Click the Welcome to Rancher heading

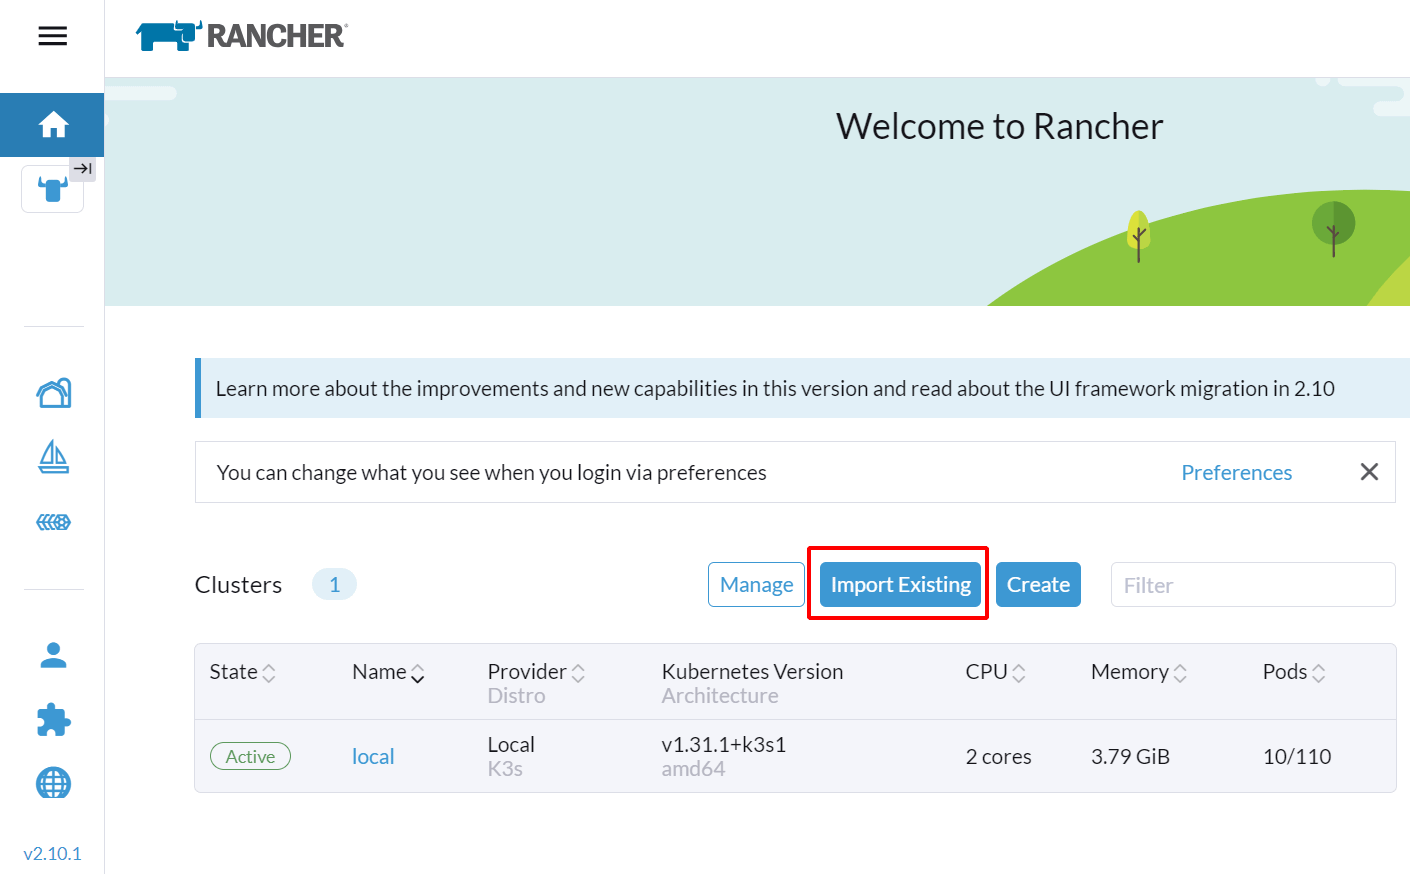click(x=999, y=126)
